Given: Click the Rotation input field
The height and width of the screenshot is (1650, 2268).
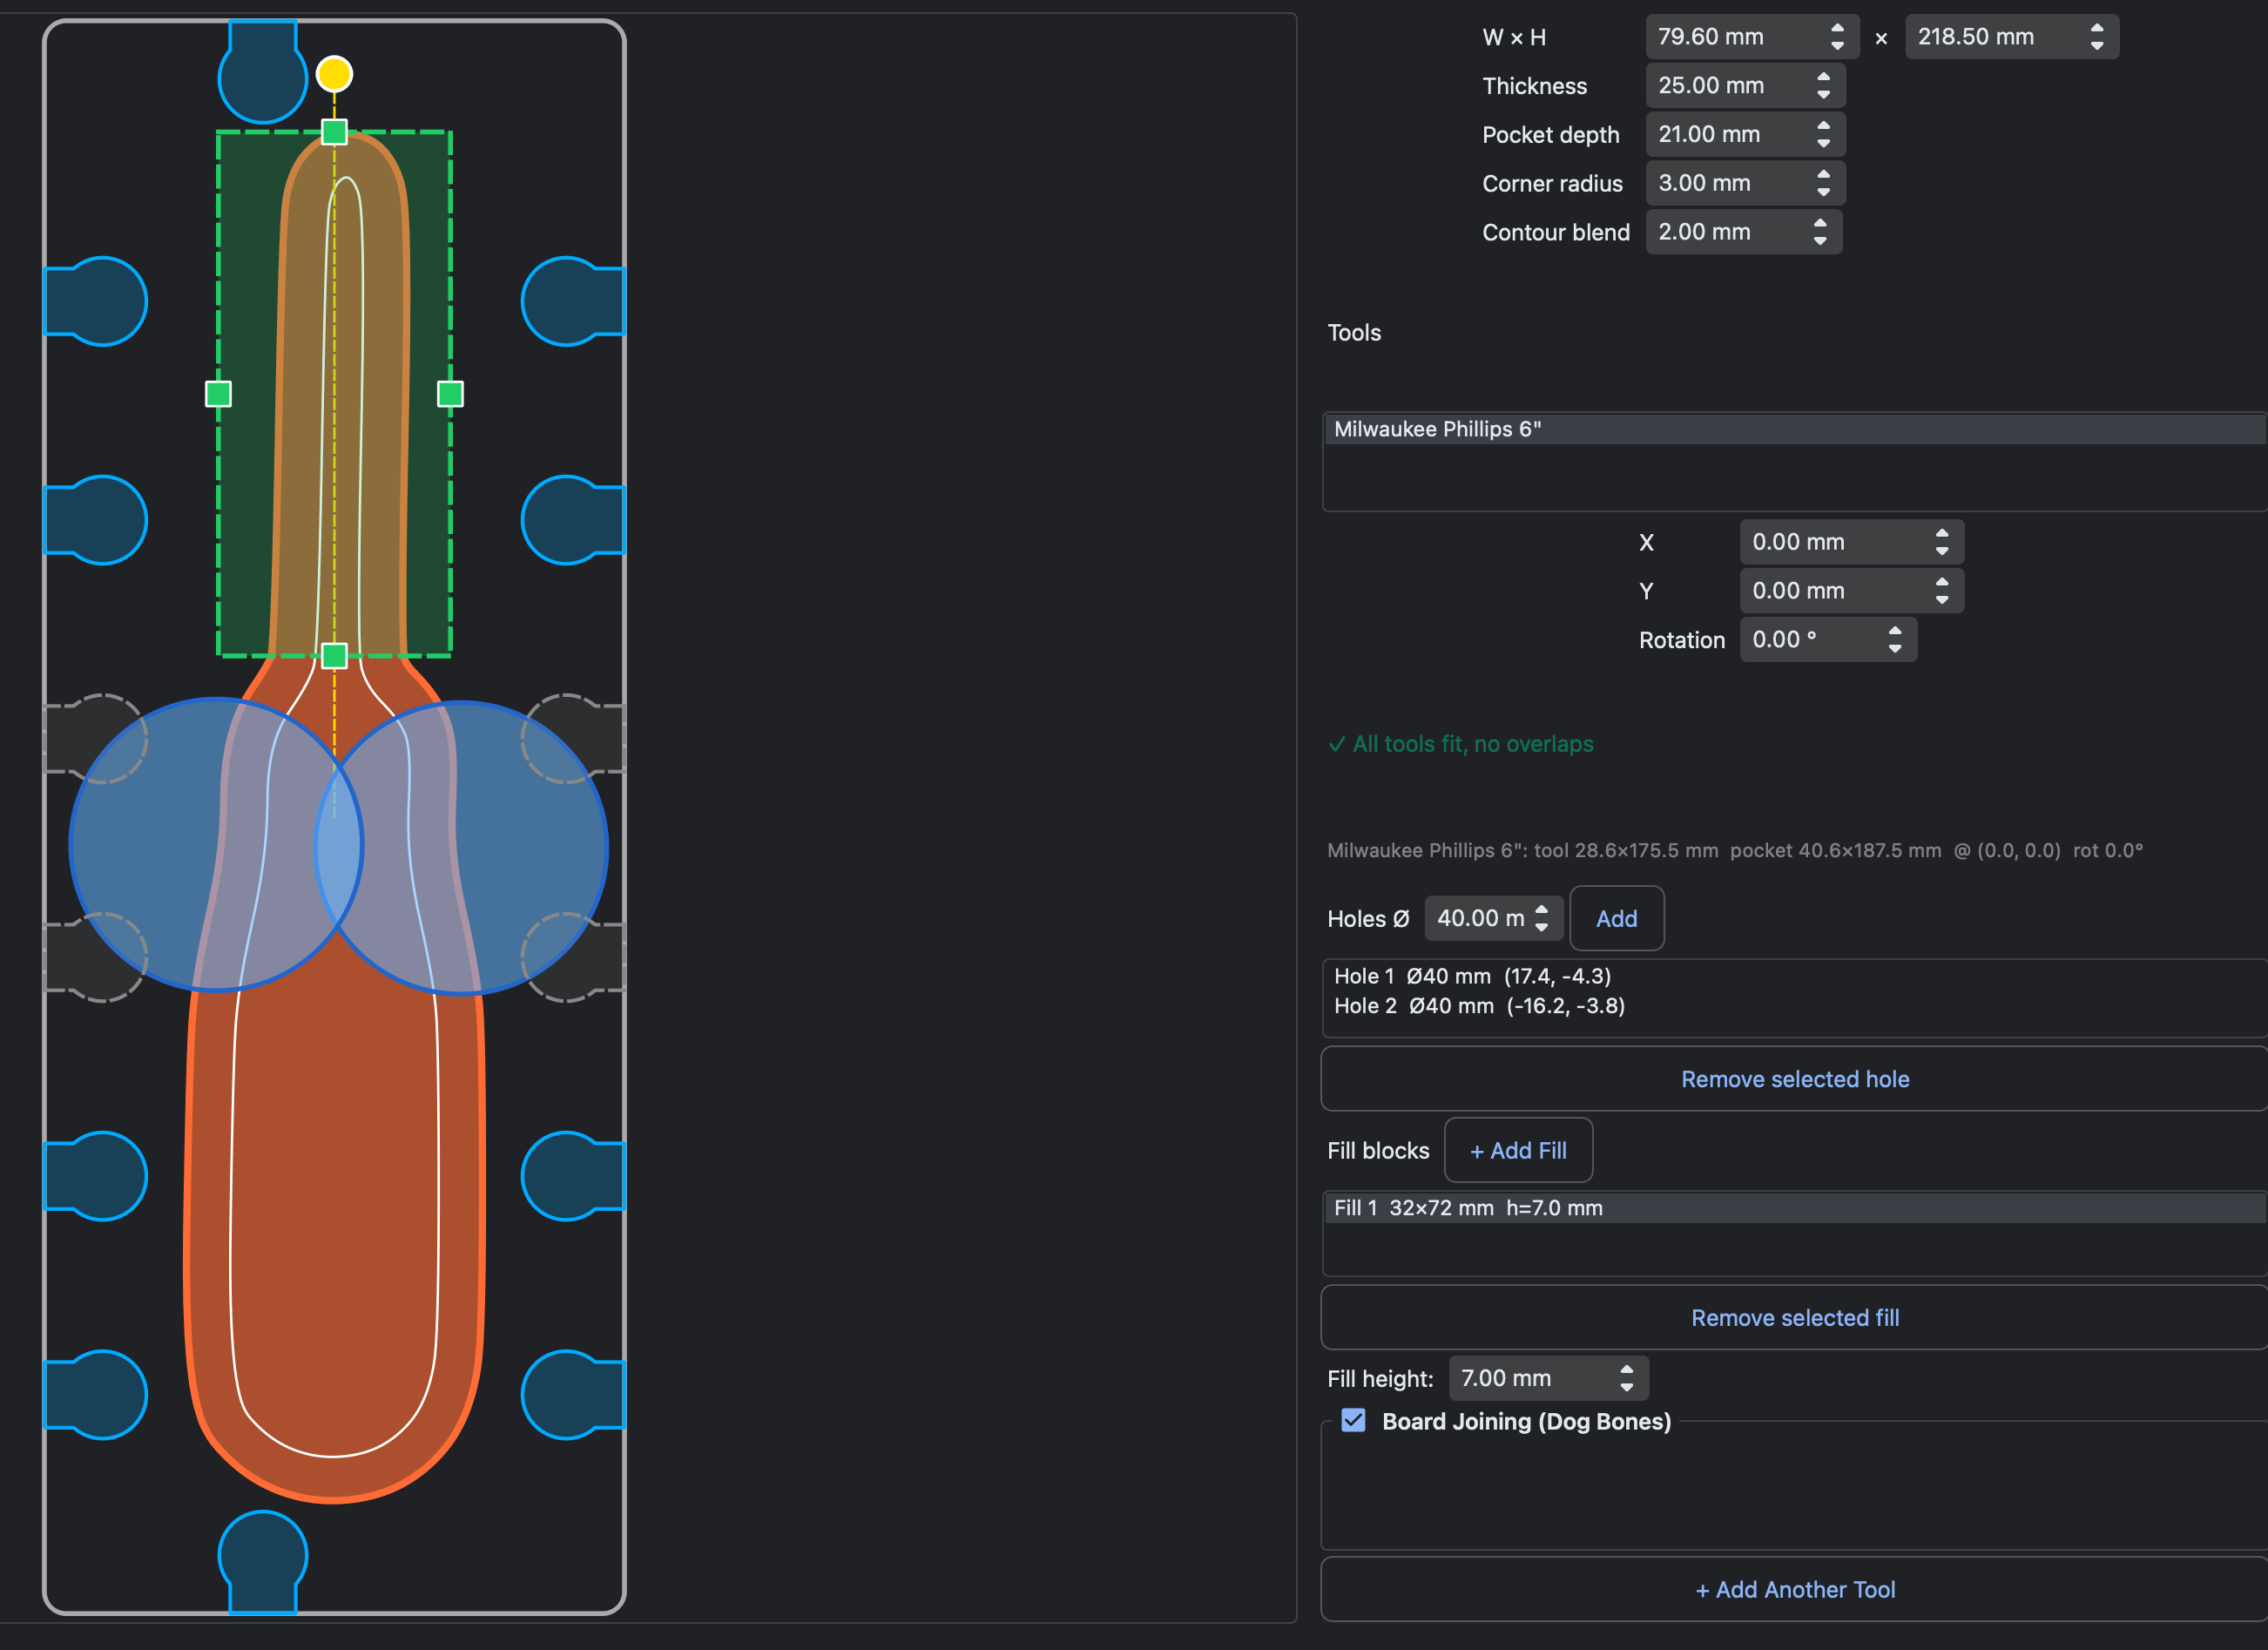Looking at the screenshot, I should pos(1828,639).
